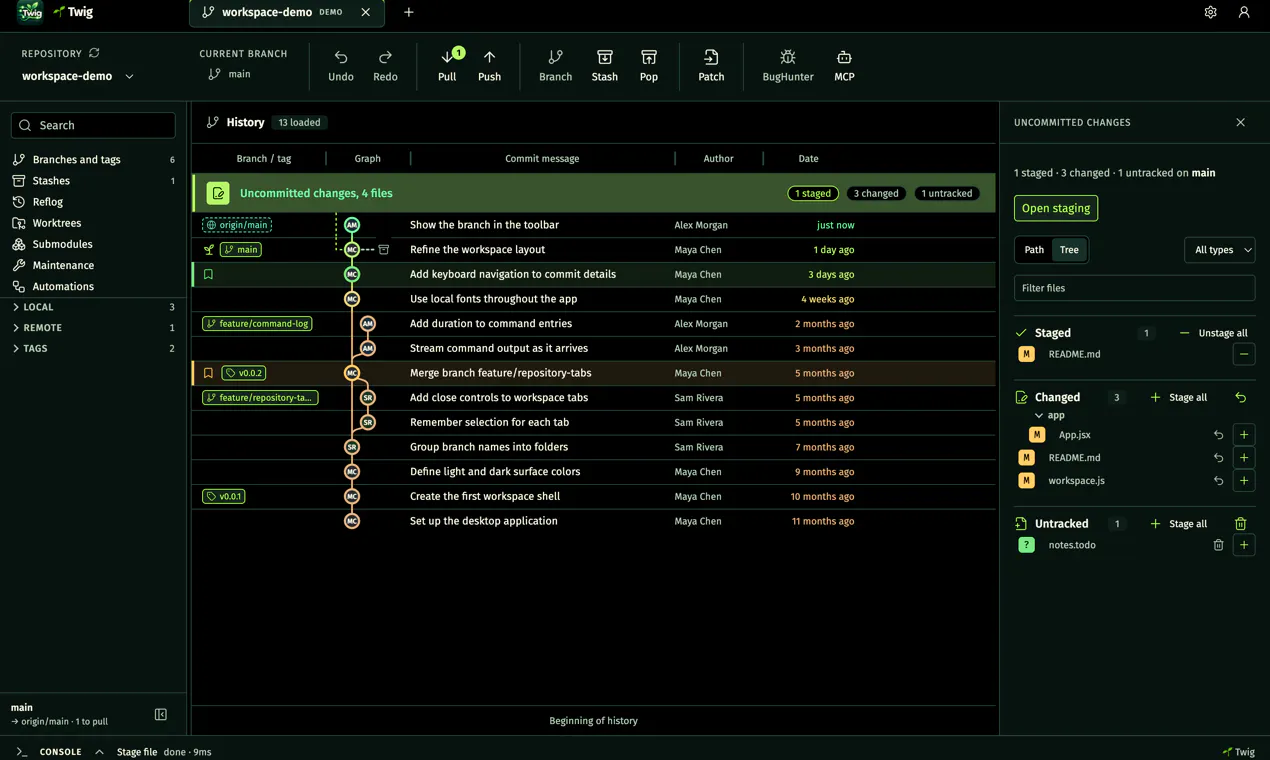Open the MCP tool
This screenshot has height=760, width=1270.
[844, 66]
